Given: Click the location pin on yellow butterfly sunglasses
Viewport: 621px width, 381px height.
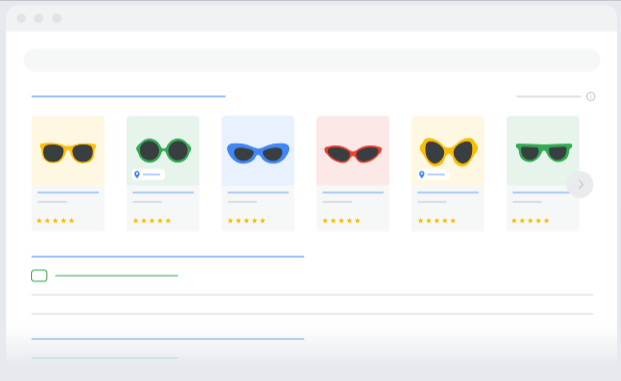Looking at the screenshot, I should [422, 174].
